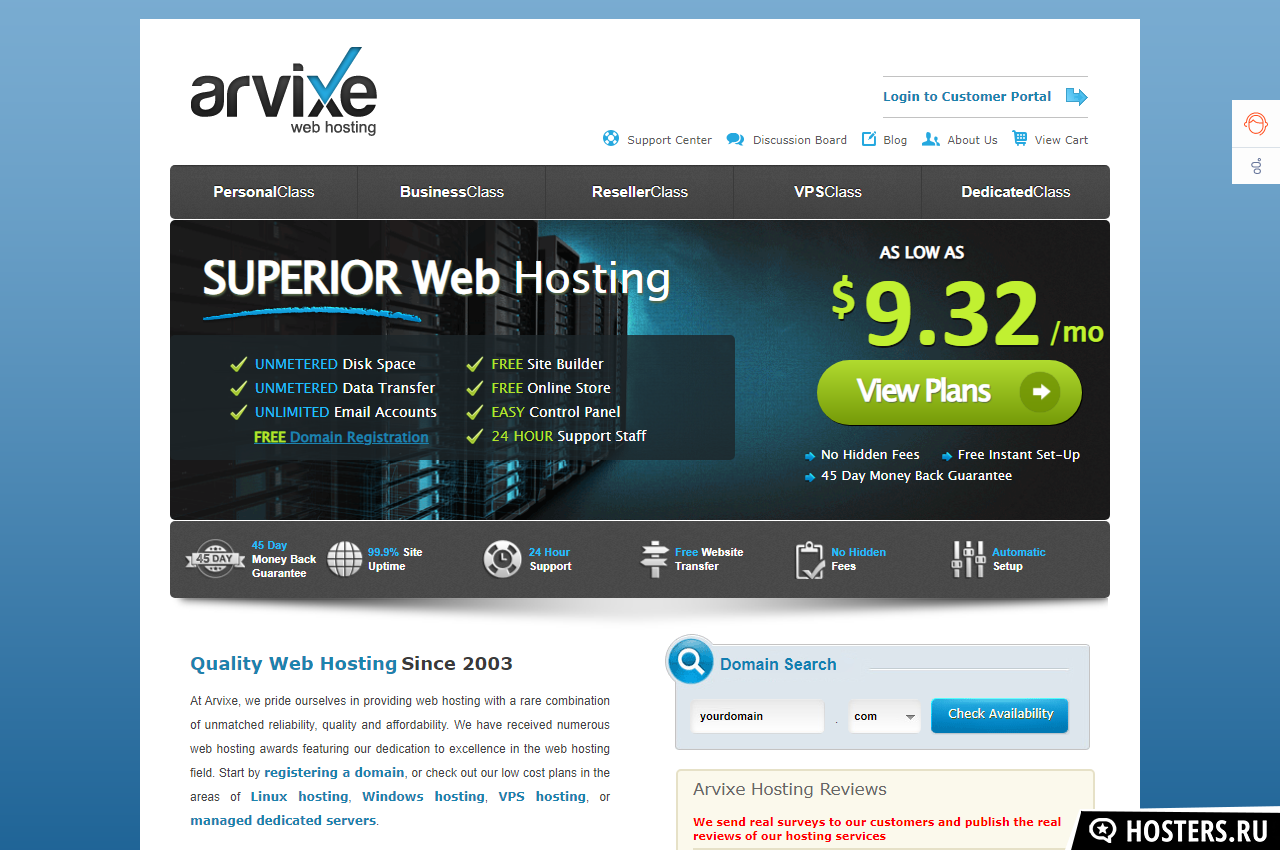Click the 45 Day money back badge icon

click(215, 559)
